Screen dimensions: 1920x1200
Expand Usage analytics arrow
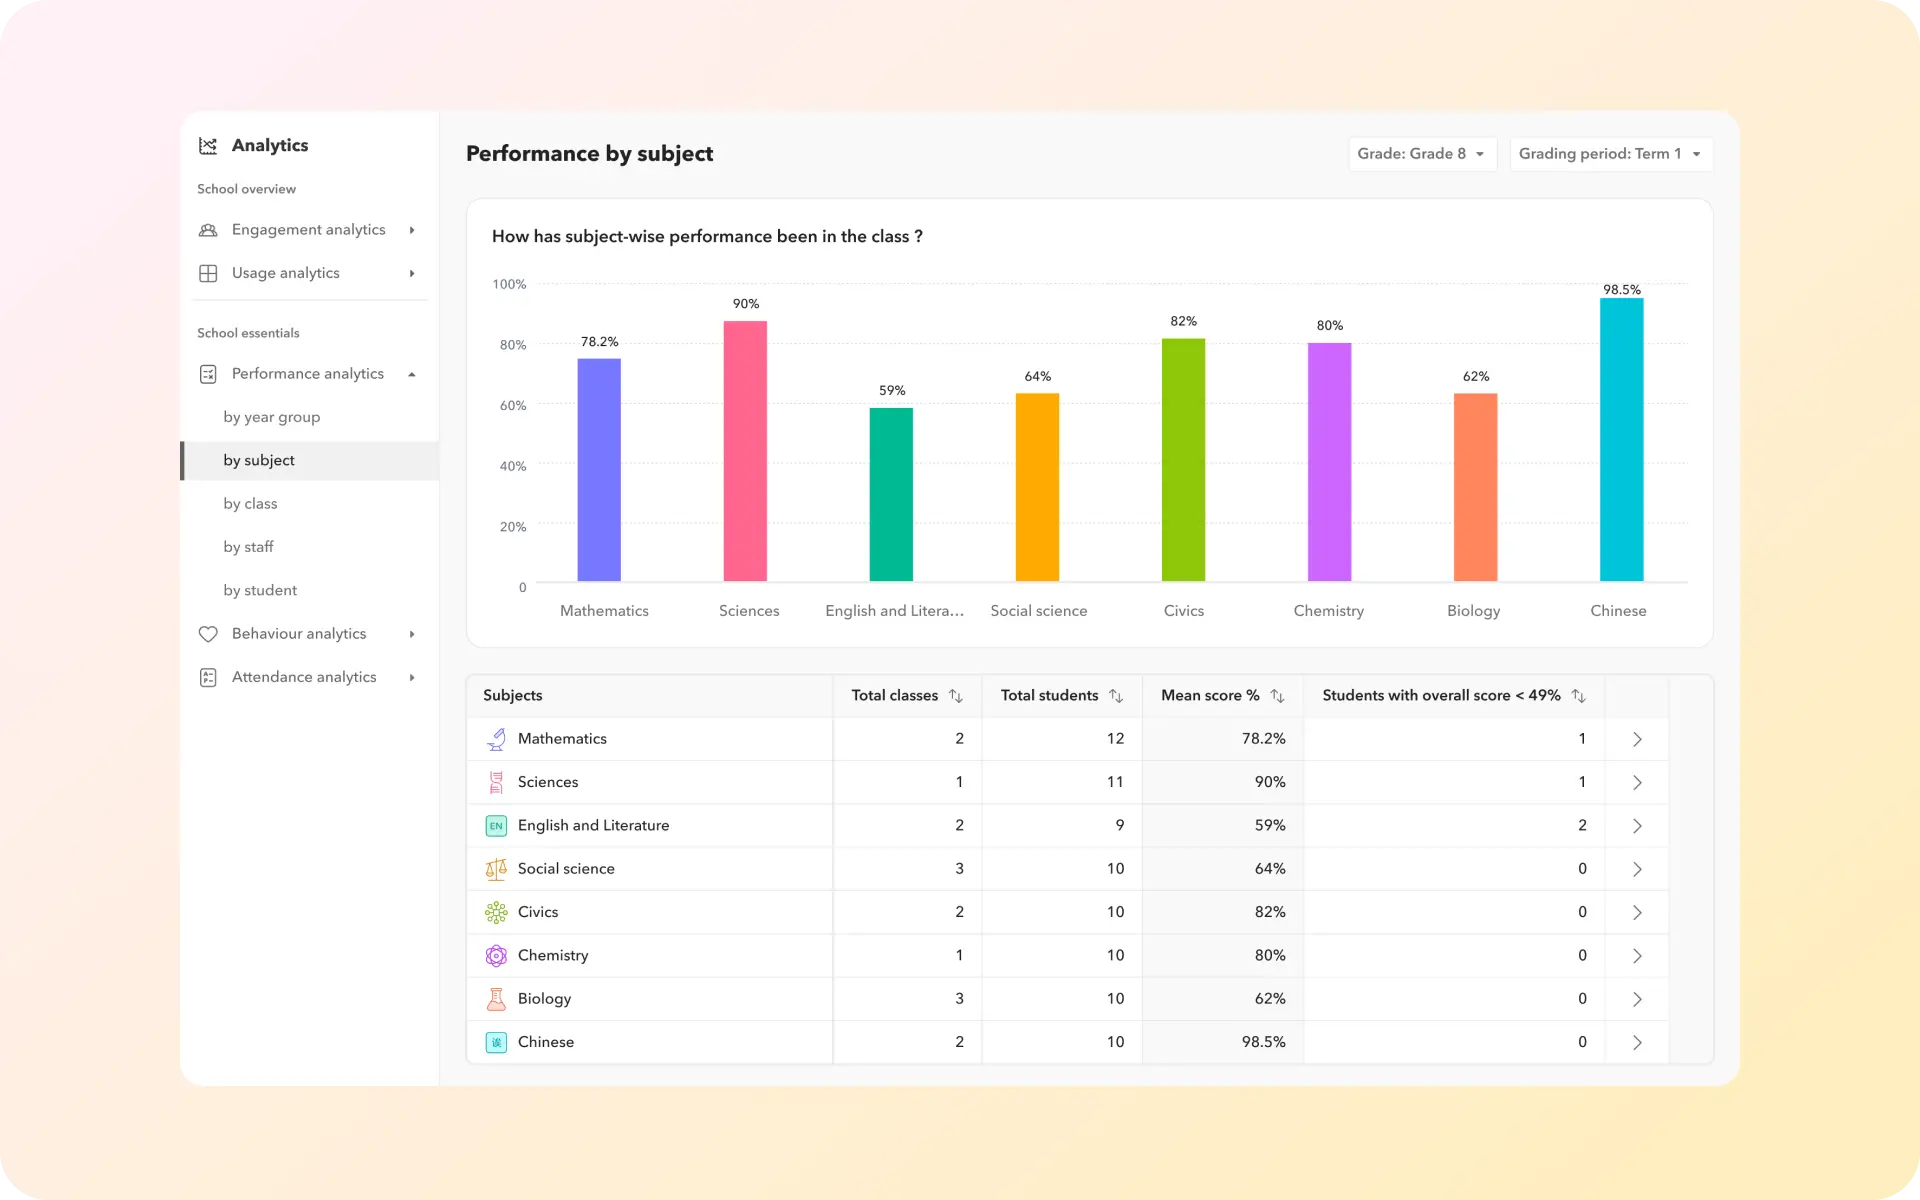(x=412, y=273)
